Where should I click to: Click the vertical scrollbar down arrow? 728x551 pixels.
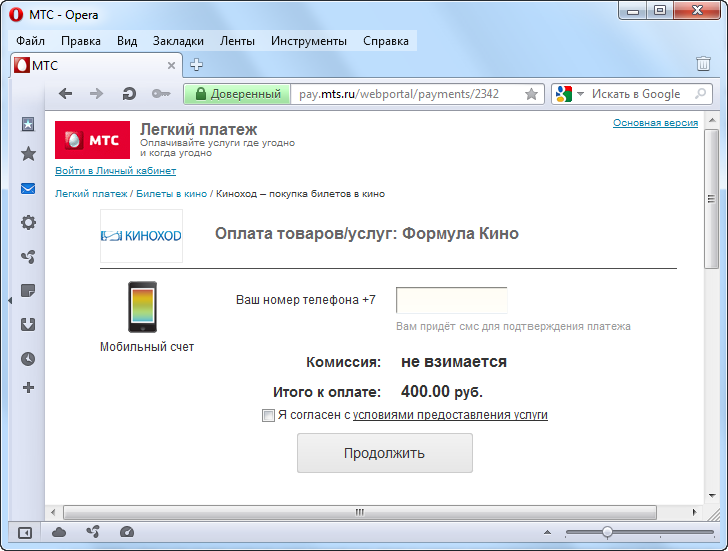[712, 496]
